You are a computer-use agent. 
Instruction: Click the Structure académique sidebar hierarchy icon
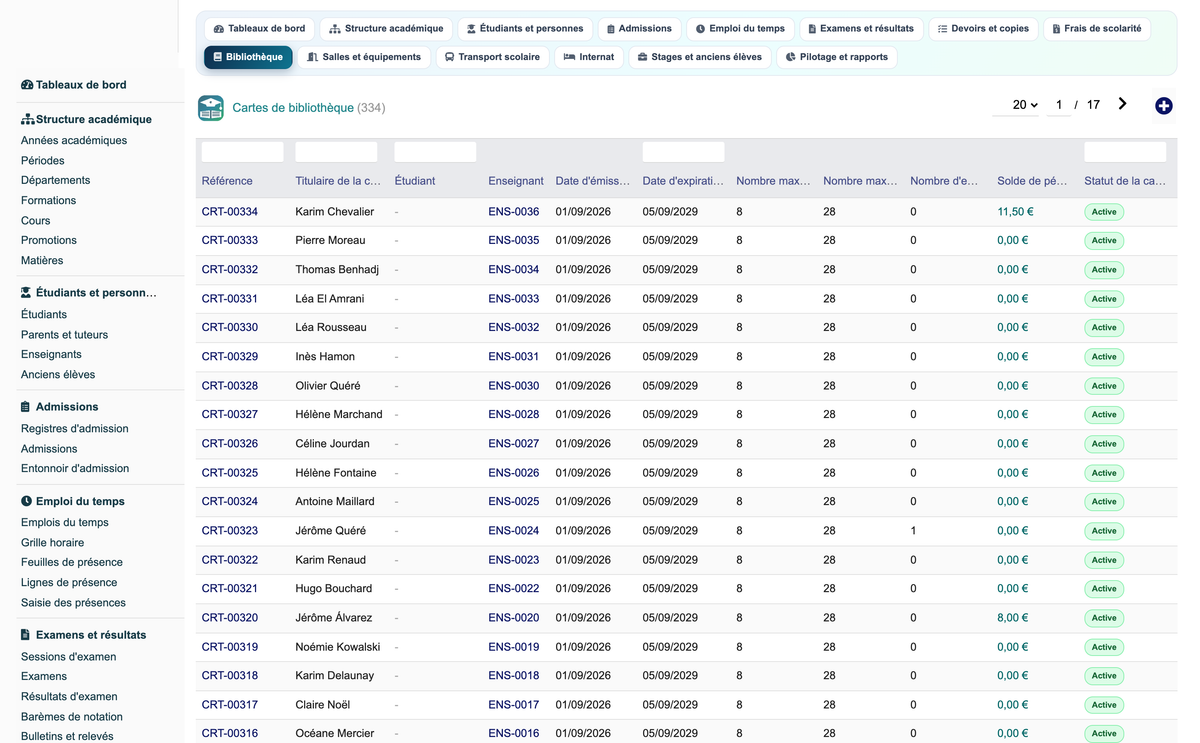coord(27,119)
